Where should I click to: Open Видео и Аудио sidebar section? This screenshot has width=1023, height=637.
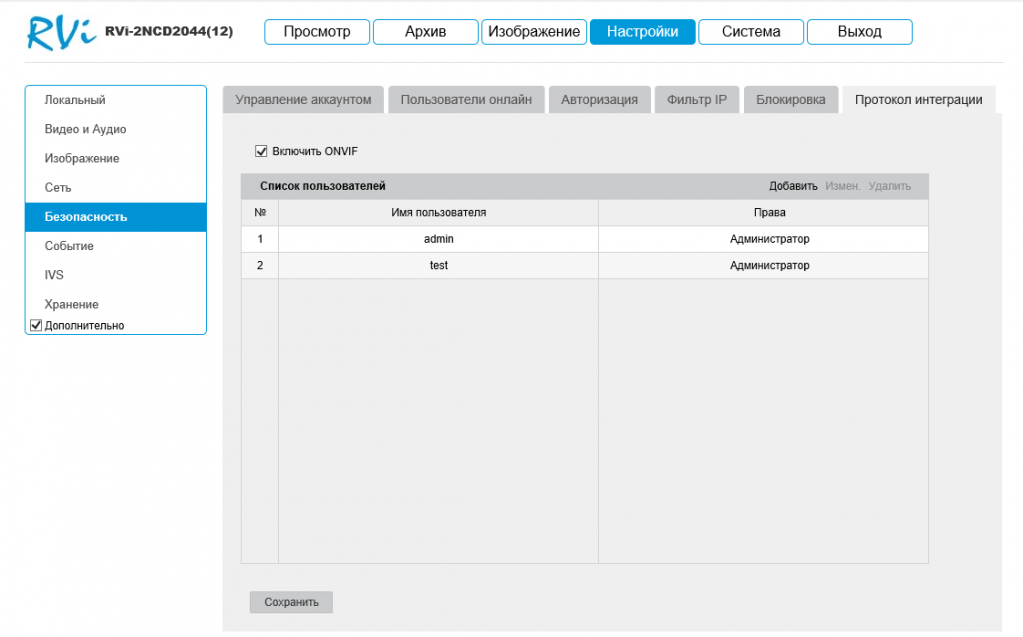tap(85, 129)
